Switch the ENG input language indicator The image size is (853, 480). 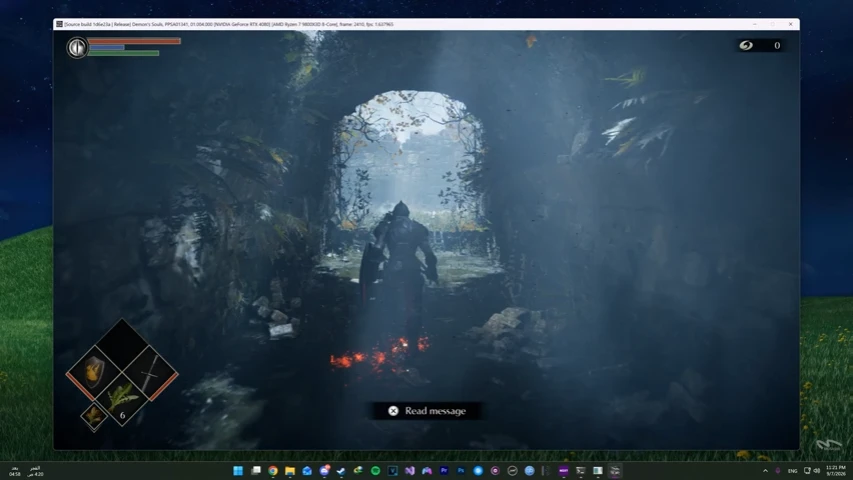[x=793, y=471]
